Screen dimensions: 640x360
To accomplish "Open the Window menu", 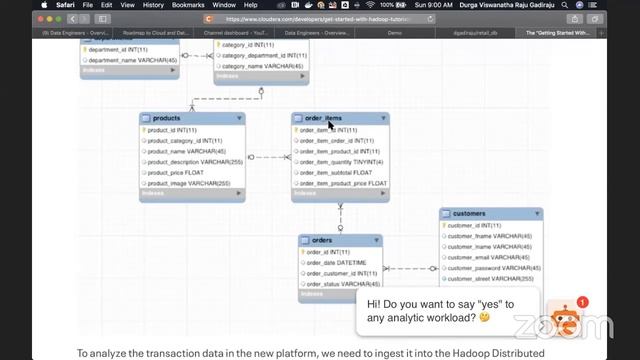I will pyautogui.click(x=224, y=5).
